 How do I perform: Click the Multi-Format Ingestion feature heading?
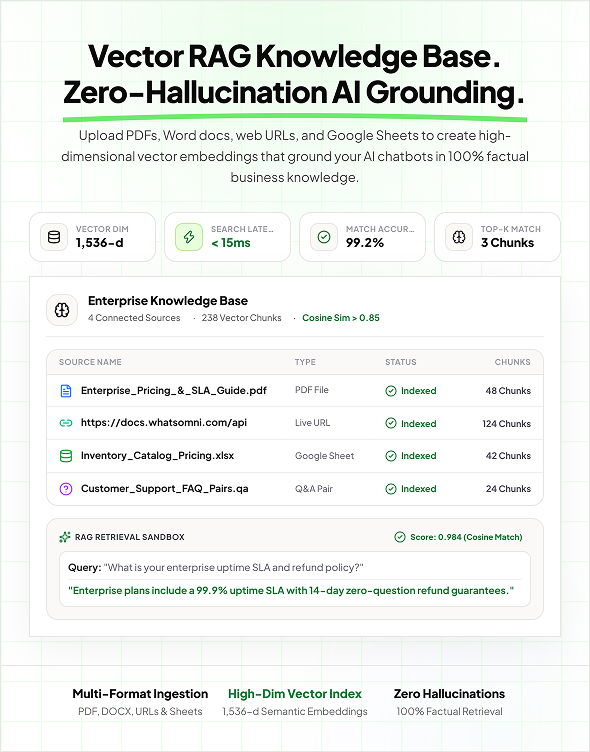click(x=140, y=694)
